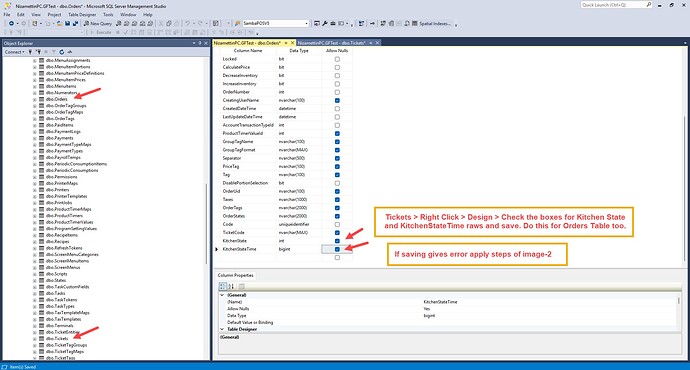690x370 pixels.
Task: Click the wrench properties icon in toolbar
Action: tap(325, 23)
